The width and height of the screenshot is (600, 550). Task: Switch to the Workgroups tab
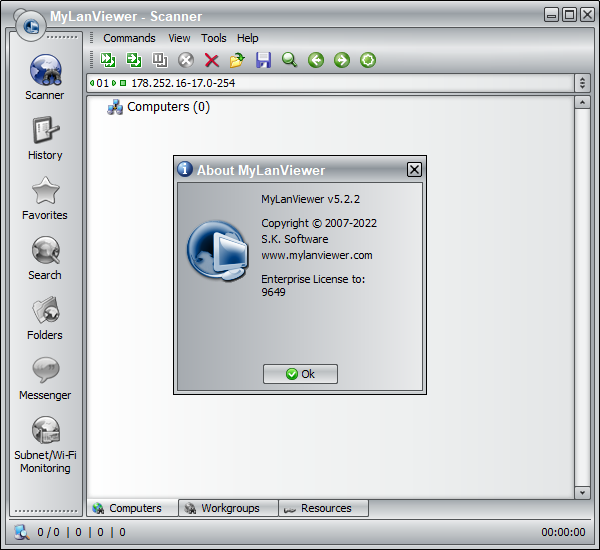[x=228, y=508]
